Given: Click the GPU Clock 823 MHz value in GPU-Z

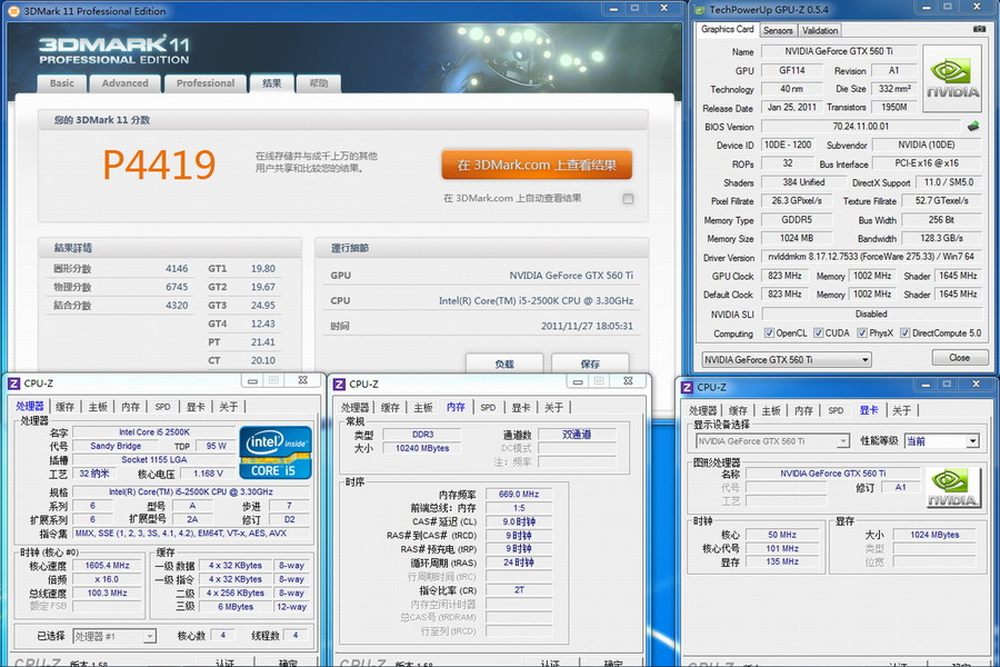Looking at the screenshot, I should (x=784, y=276).
